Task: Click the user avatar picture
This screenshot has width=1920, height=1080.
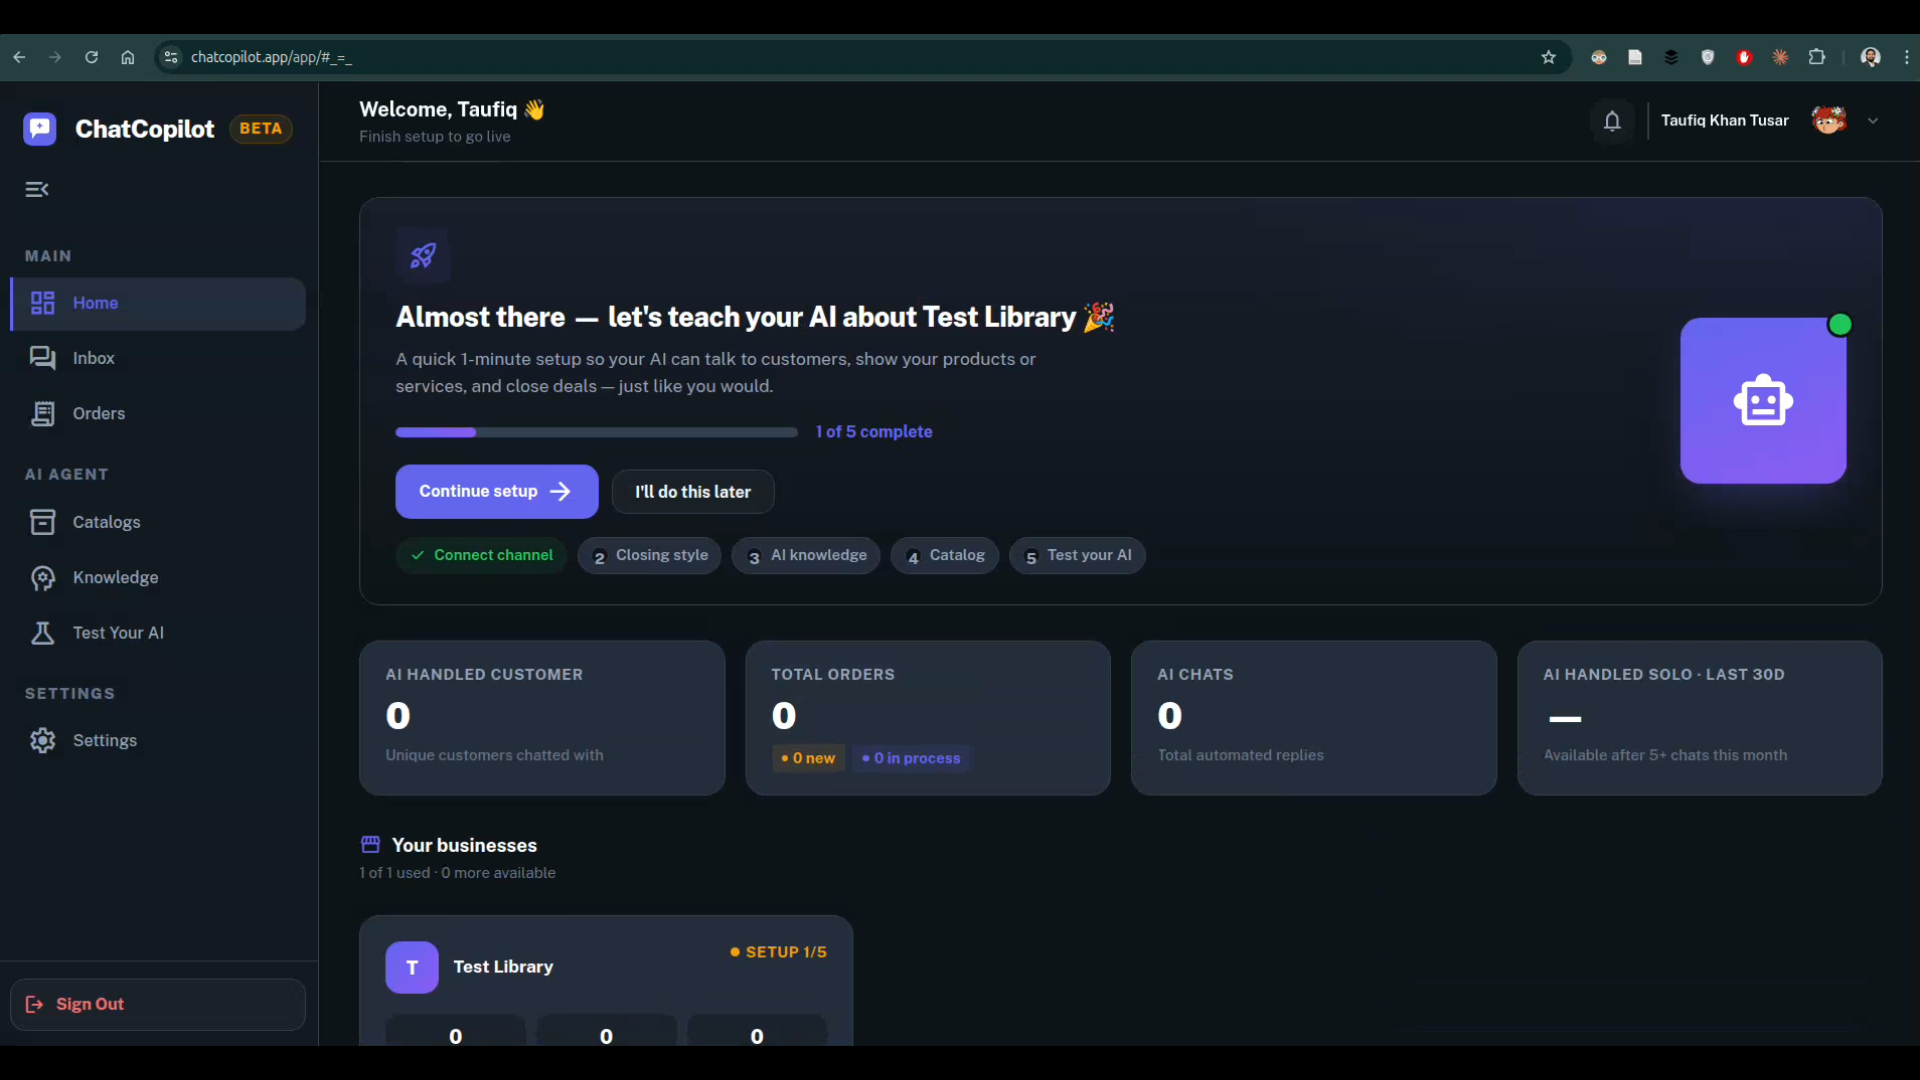Action: click(1829, 121)
